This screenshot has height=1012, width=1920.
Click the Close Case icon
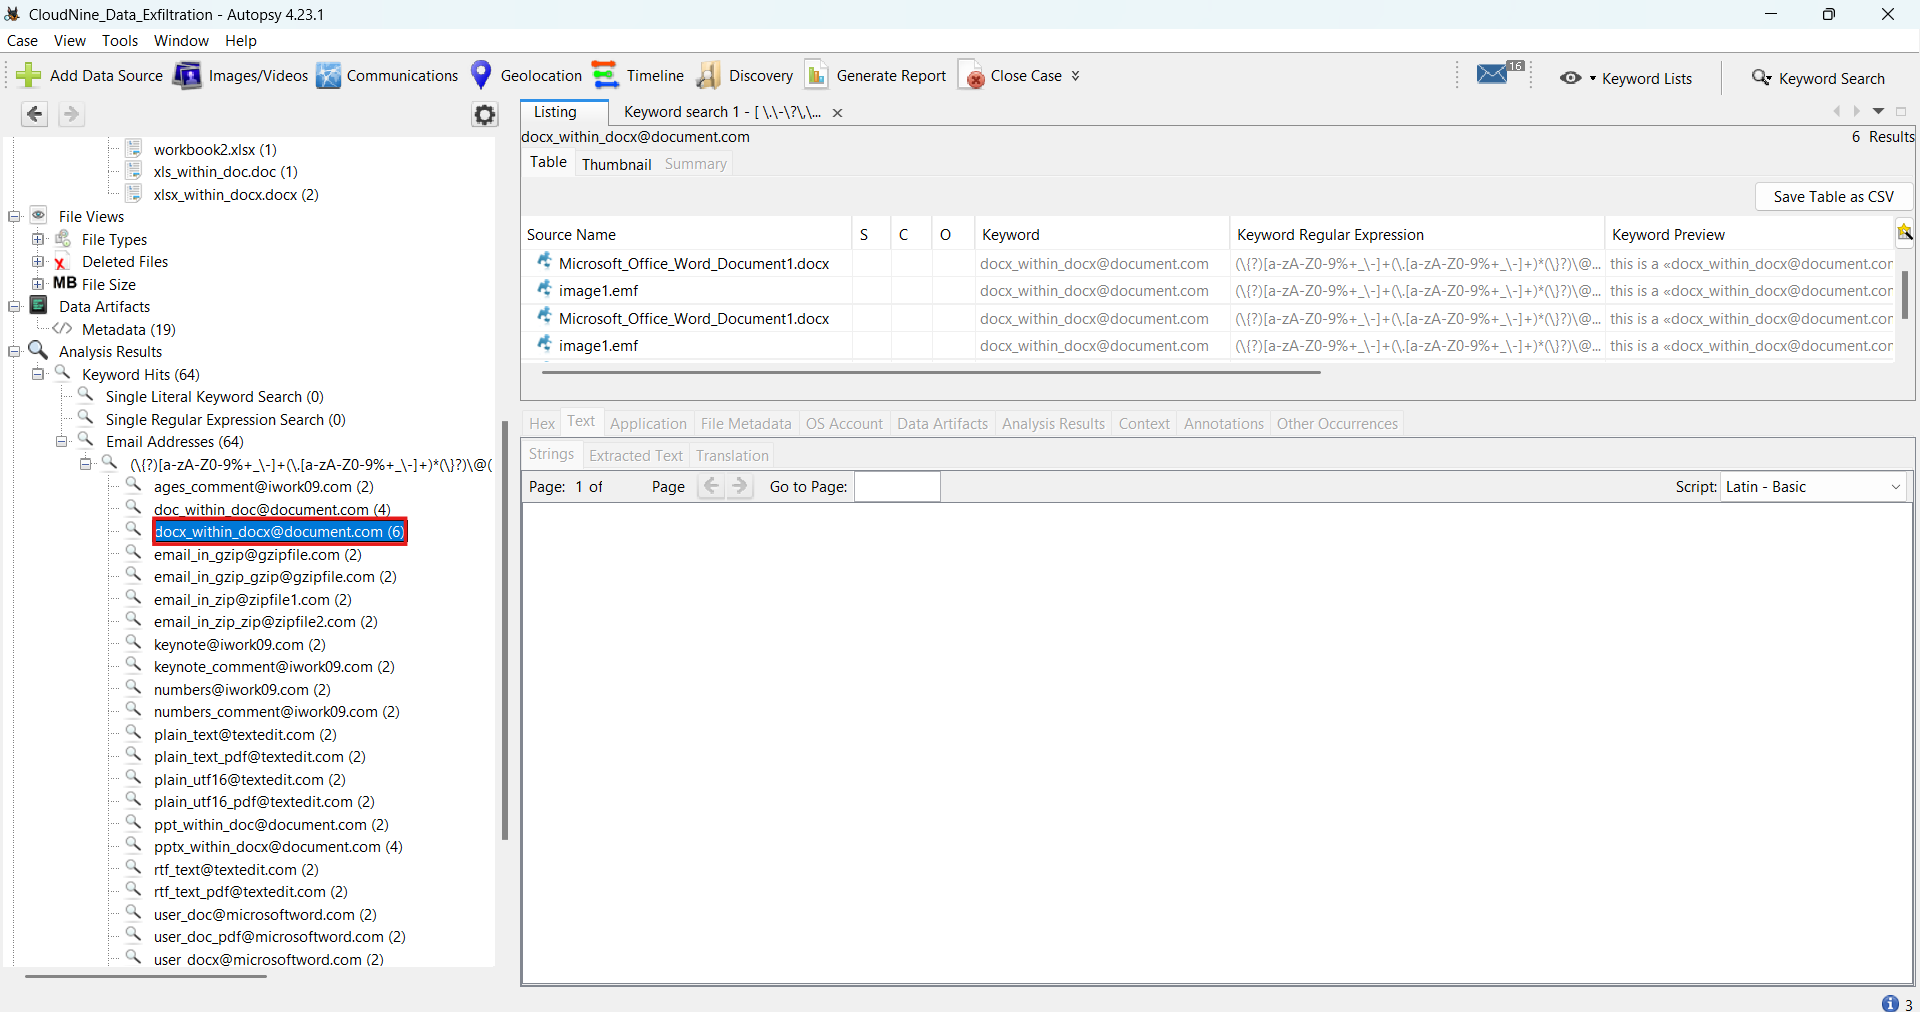(971, 76)
